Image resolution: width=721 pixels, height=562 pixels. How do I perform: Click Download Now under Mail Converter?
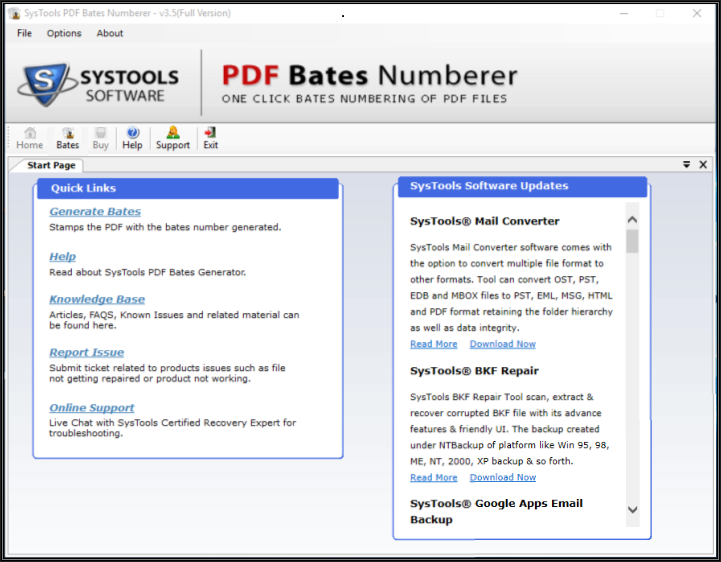(x=503, y=344)
